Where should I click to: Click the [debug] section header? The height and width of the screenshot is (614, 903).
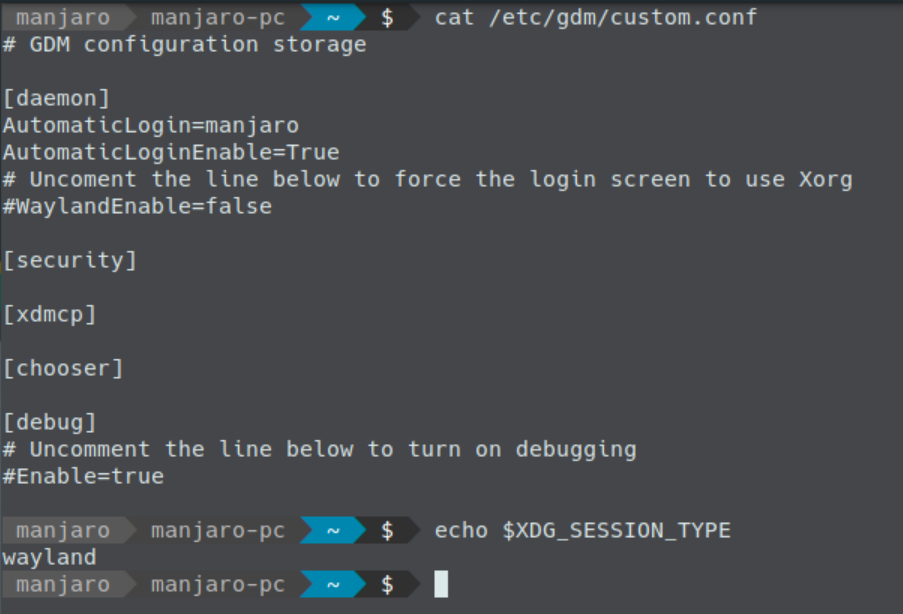[x=50, y=422]
